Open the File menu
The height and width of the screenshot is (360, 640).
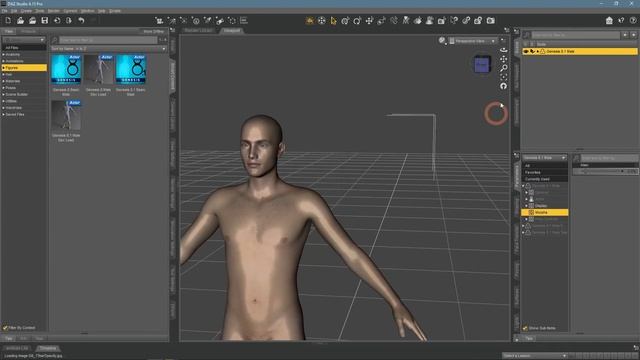point(4,11)
